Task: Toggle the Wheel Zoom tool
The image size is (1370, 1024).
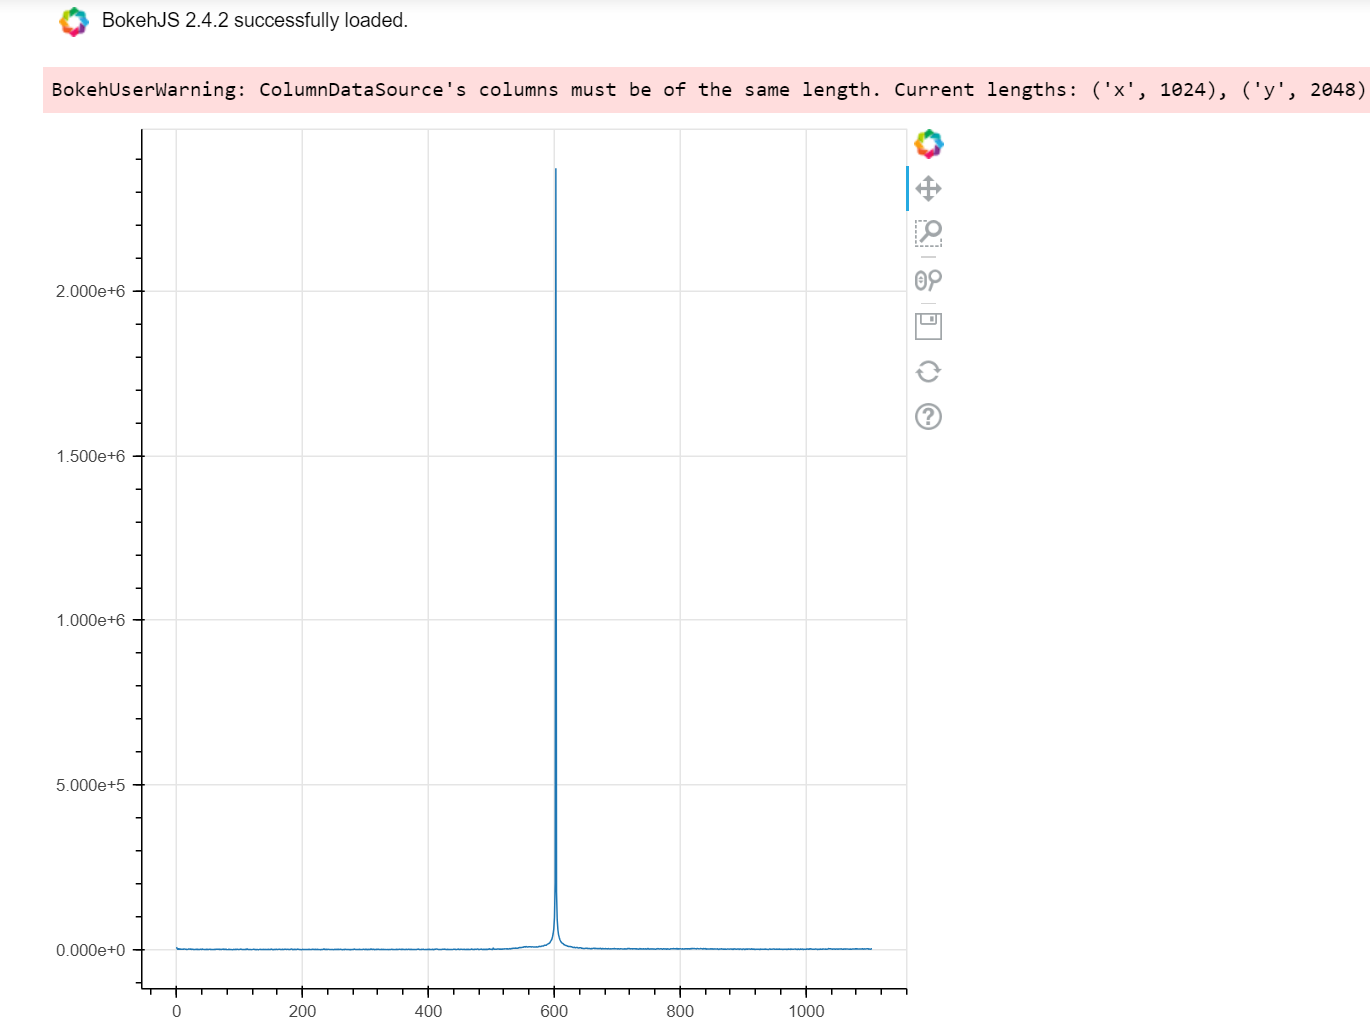Action: pyautogui.click(x=929, y=280)
